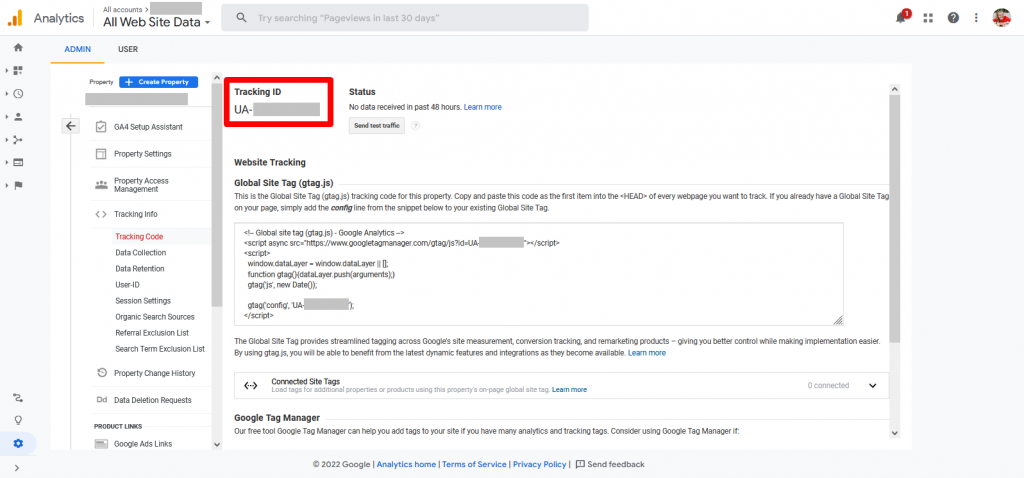
Task: Click the back arrow button in Property column
Action: coord(71,126)
